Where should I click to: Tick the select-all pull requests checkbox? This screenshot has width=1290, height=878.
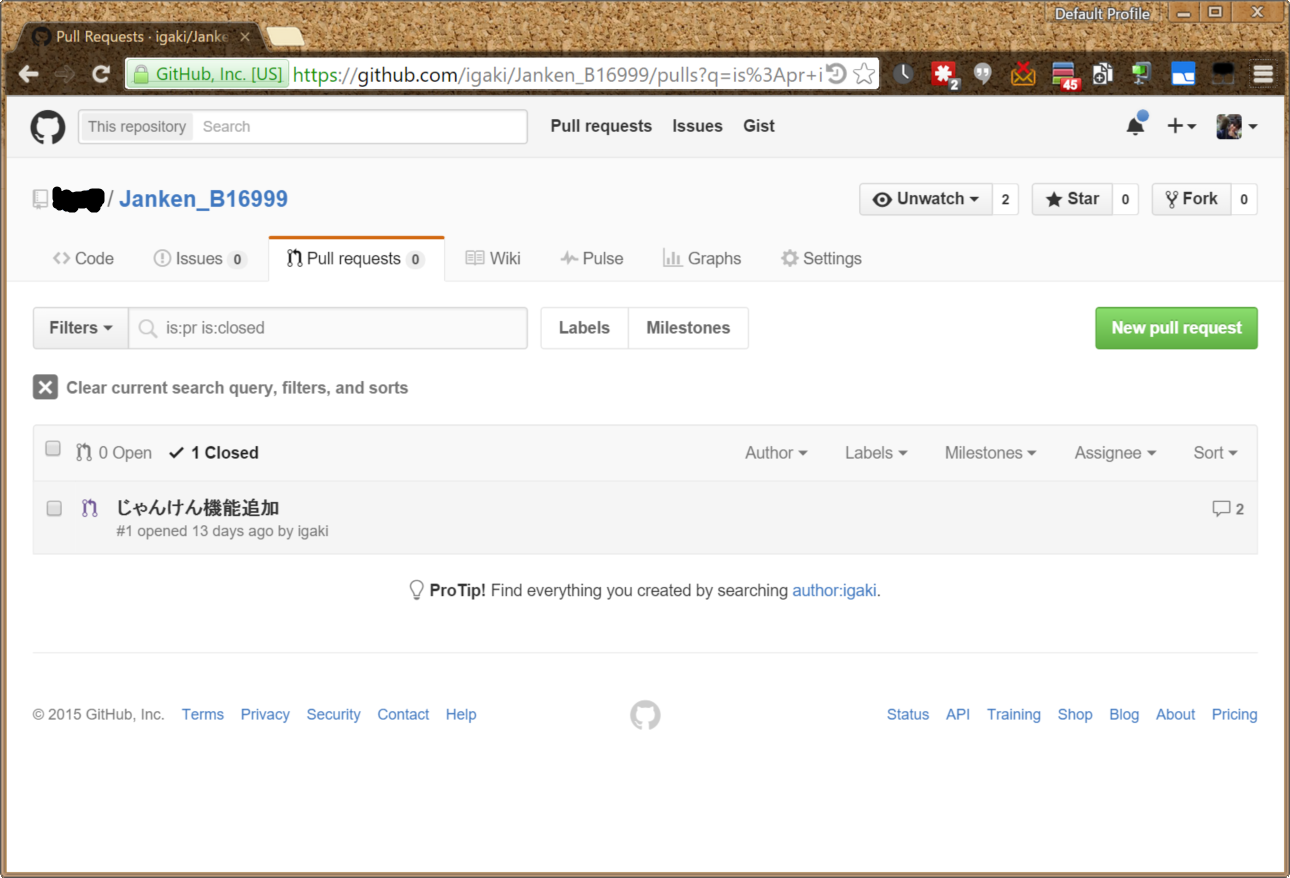pos(53,449)
